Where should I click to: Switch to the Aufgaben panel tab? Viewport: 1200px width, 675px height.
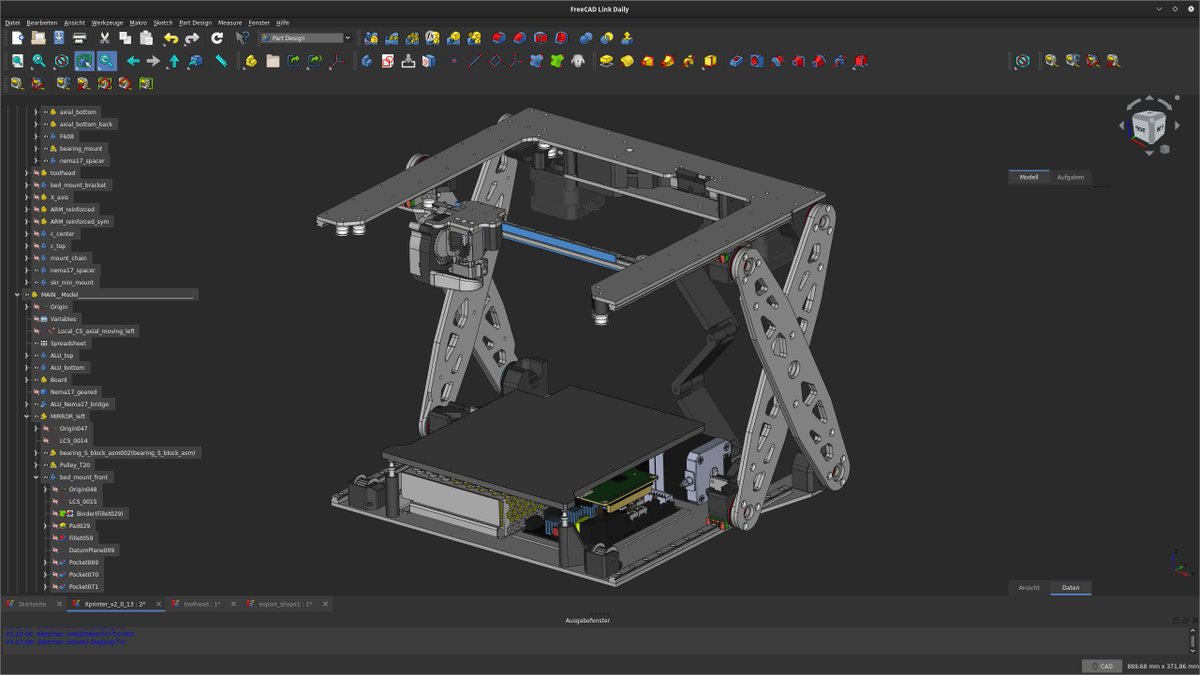coord(1070,177)
